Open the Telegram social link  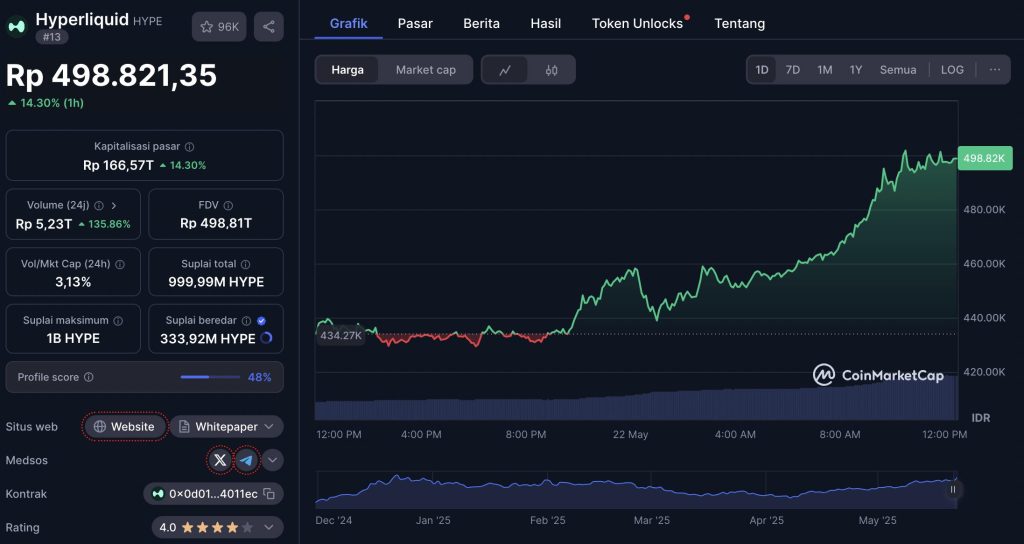(247, 460)
